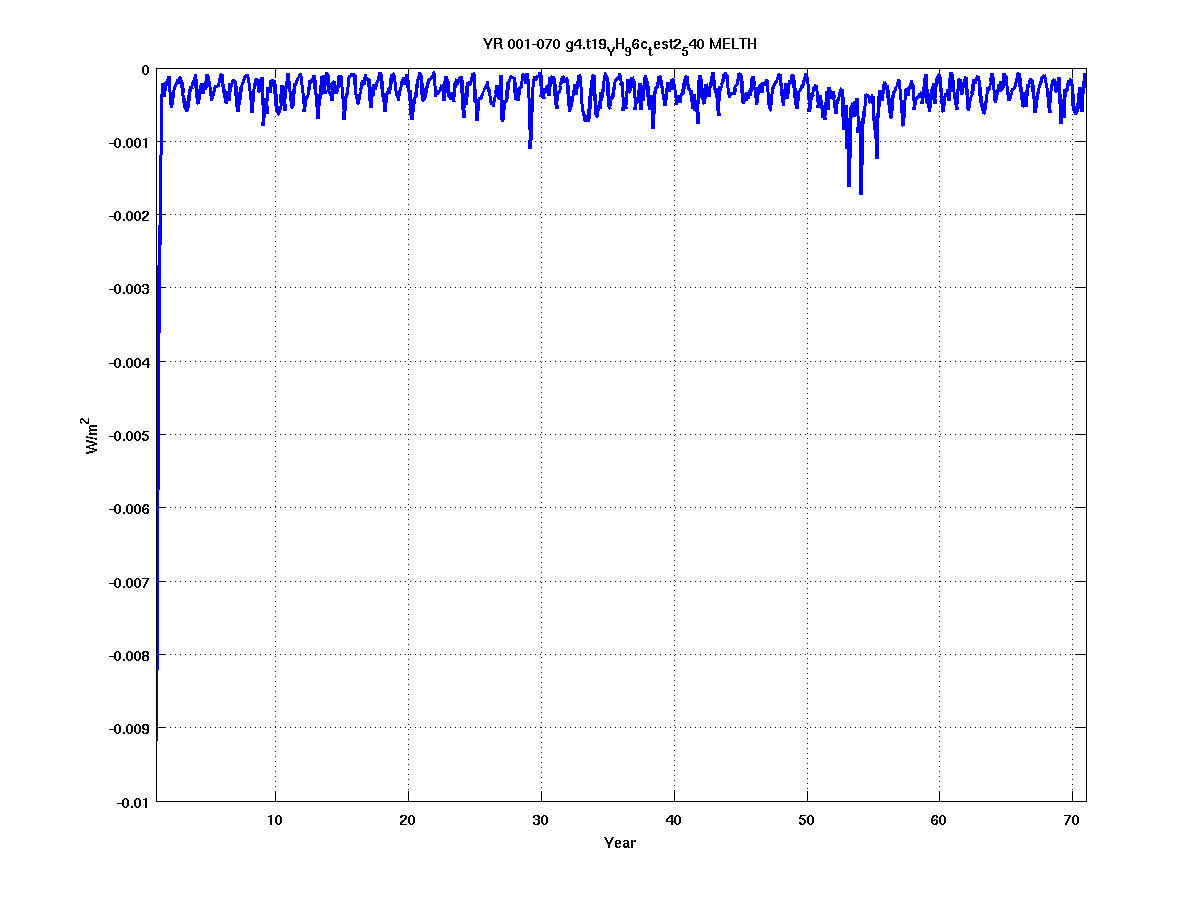
Task: Click x-axis tick label 50
Action: 807,820
